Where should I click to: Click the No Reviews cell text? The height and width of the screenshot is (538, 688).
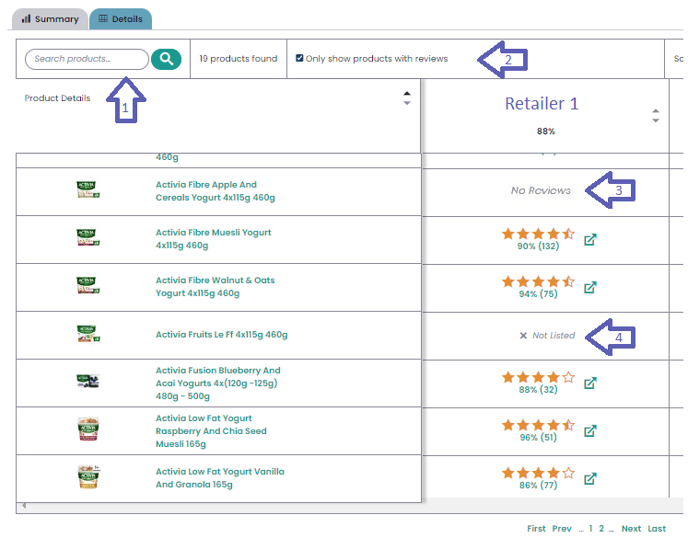(x=541, y=190)
